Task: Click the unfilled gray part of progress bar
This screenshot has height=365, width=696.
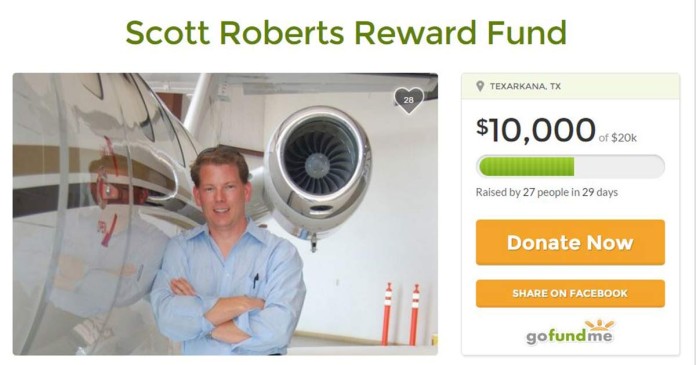Action: (x=619, y=167)
